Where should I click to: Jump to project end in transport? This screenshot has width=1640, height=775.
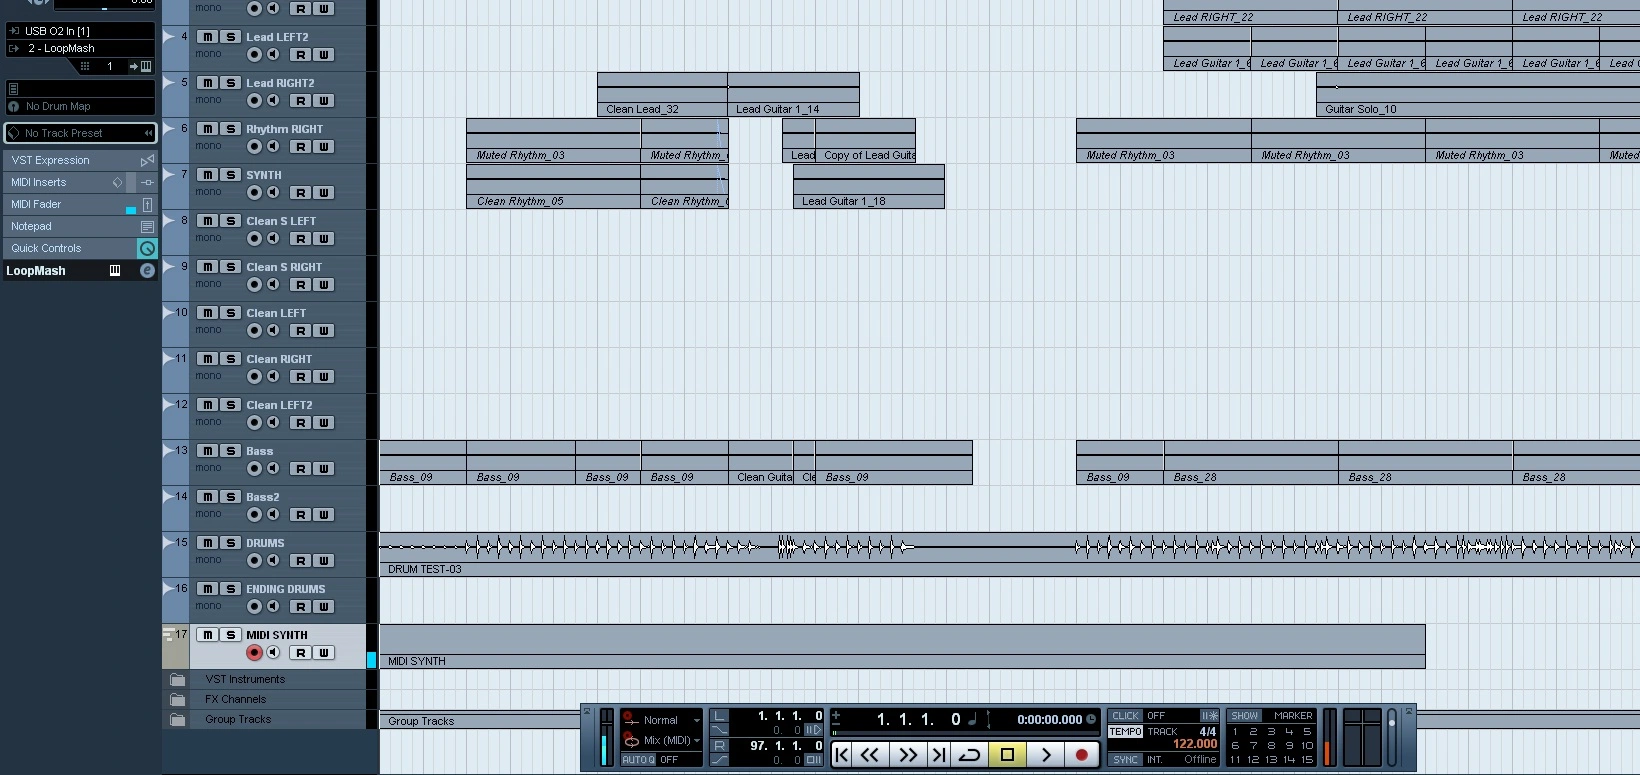coord(938,755)
